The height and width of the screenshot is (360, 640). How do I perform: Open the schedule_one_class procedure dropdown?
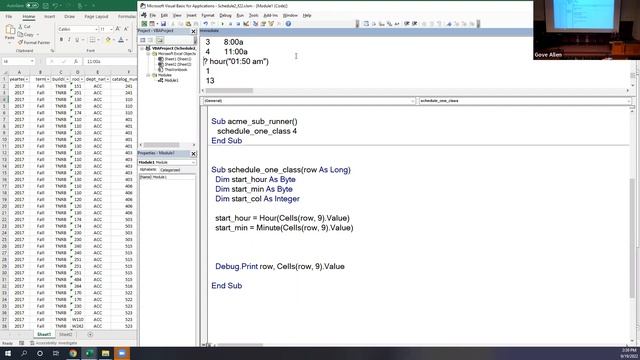coord(629,100)
